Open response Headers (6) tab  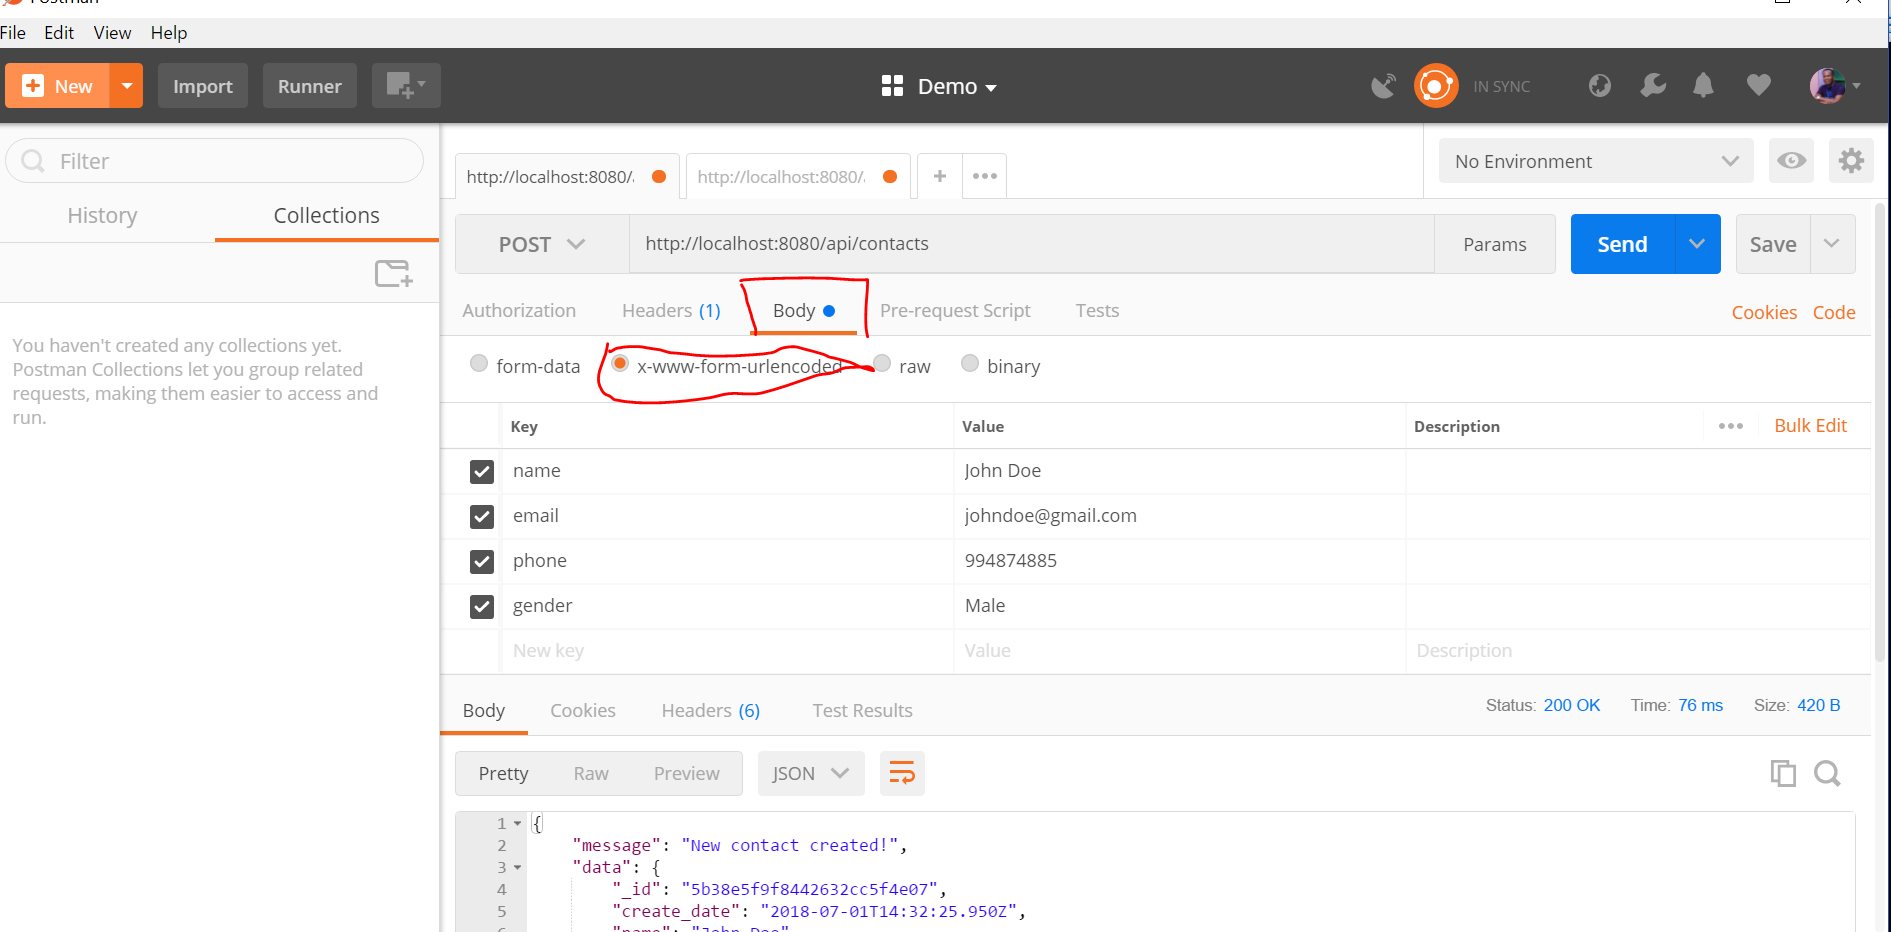(x=711, y=710)
